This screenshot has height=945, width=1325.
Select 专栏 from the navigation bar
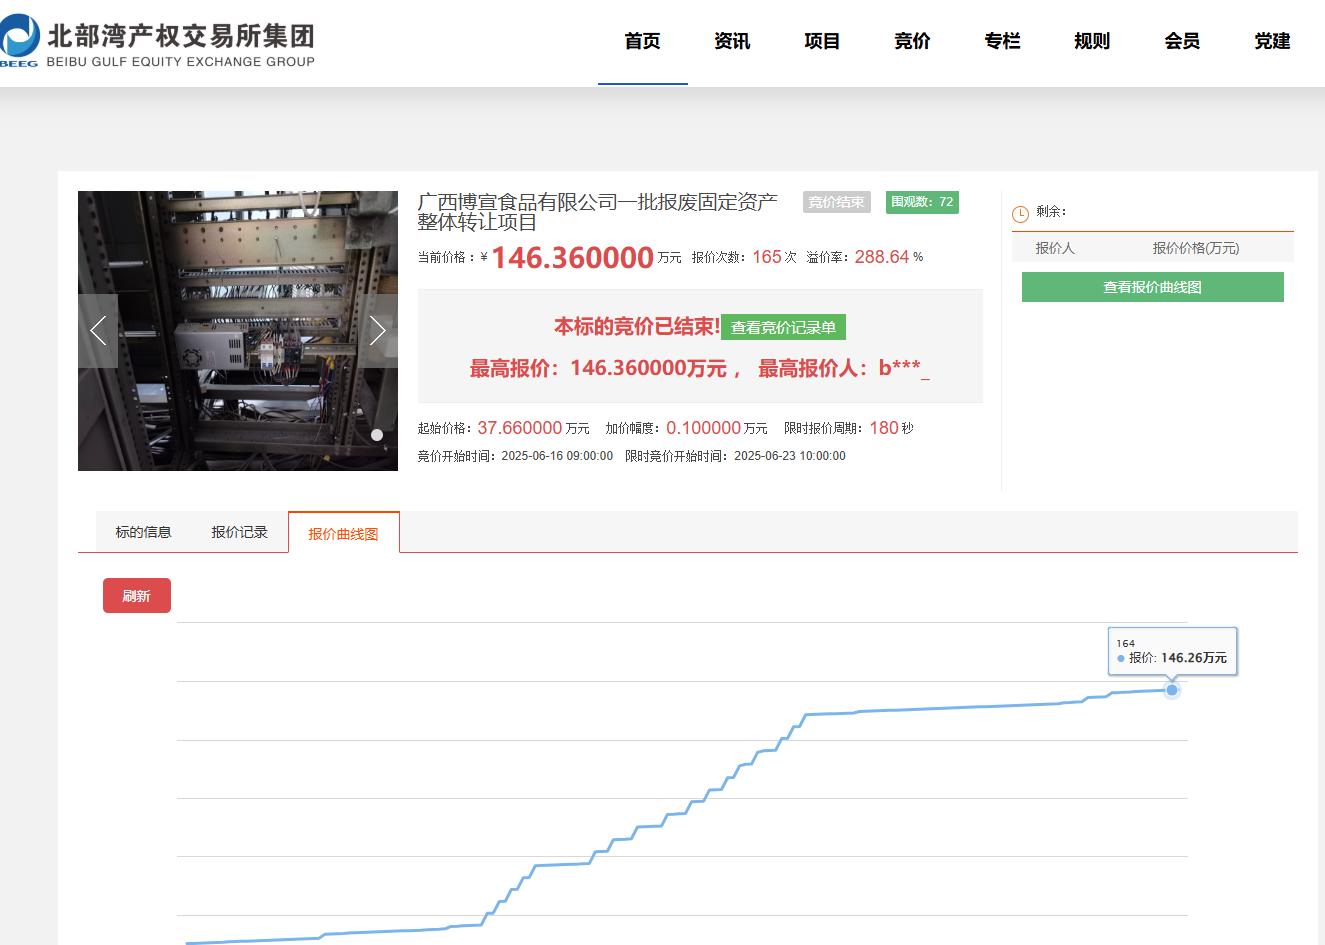coord(1002,41)
